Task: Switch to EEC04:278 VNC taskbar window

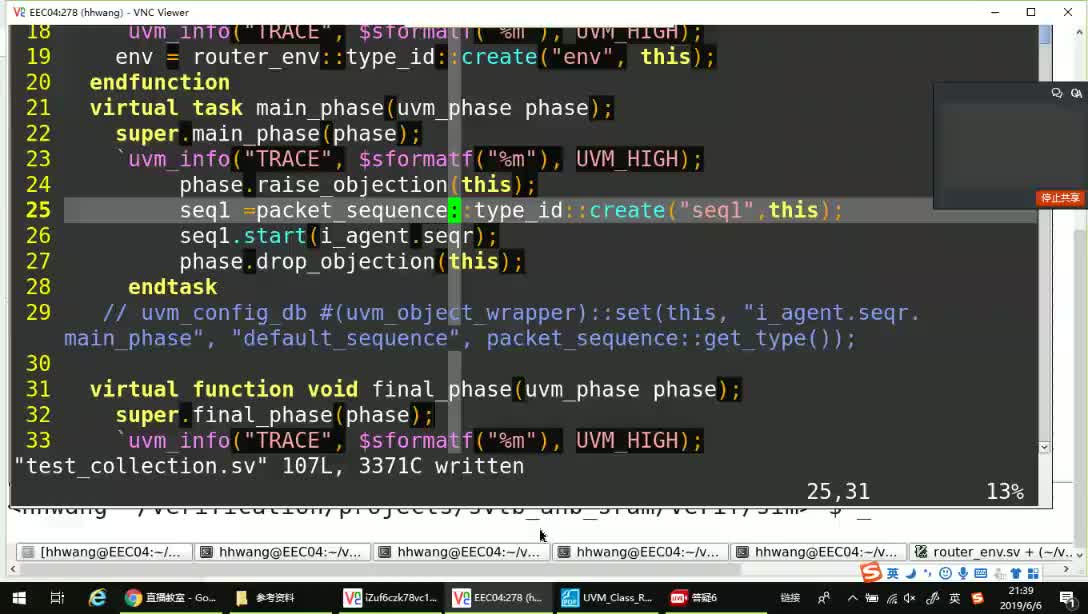Action: tap(498, 597)
